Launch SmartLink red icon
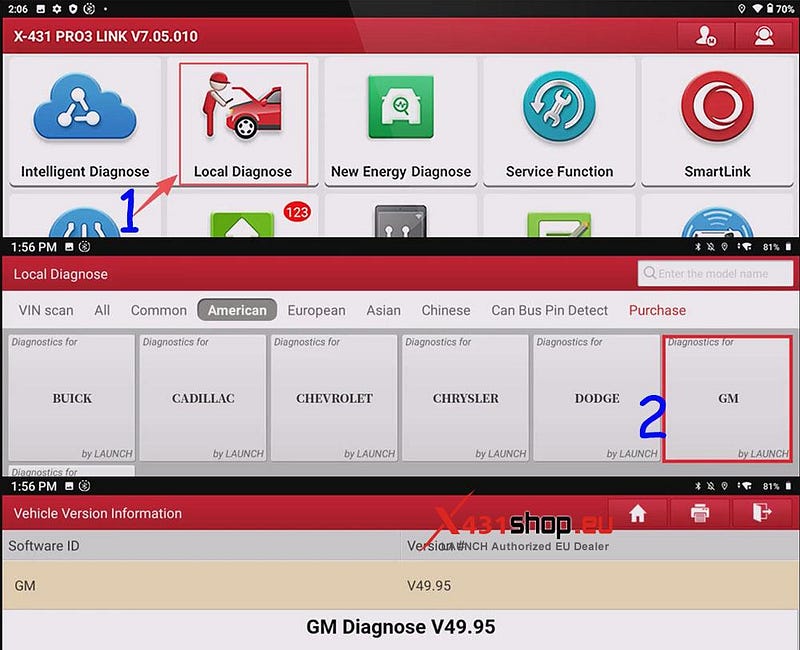This screenshot has width=800, height=650. point(717,107)
